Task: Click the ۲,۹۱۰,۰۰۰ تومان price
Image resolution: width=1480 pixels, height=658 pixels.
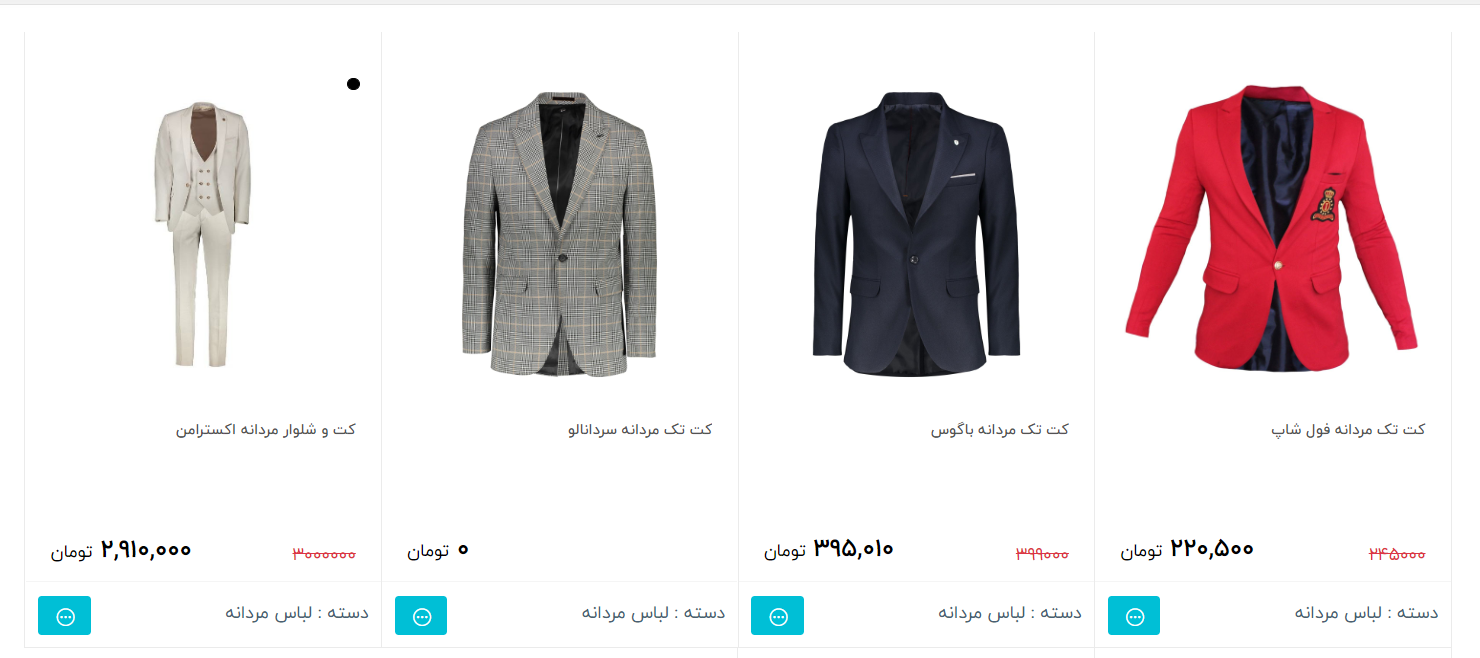Action: [121, 549]
